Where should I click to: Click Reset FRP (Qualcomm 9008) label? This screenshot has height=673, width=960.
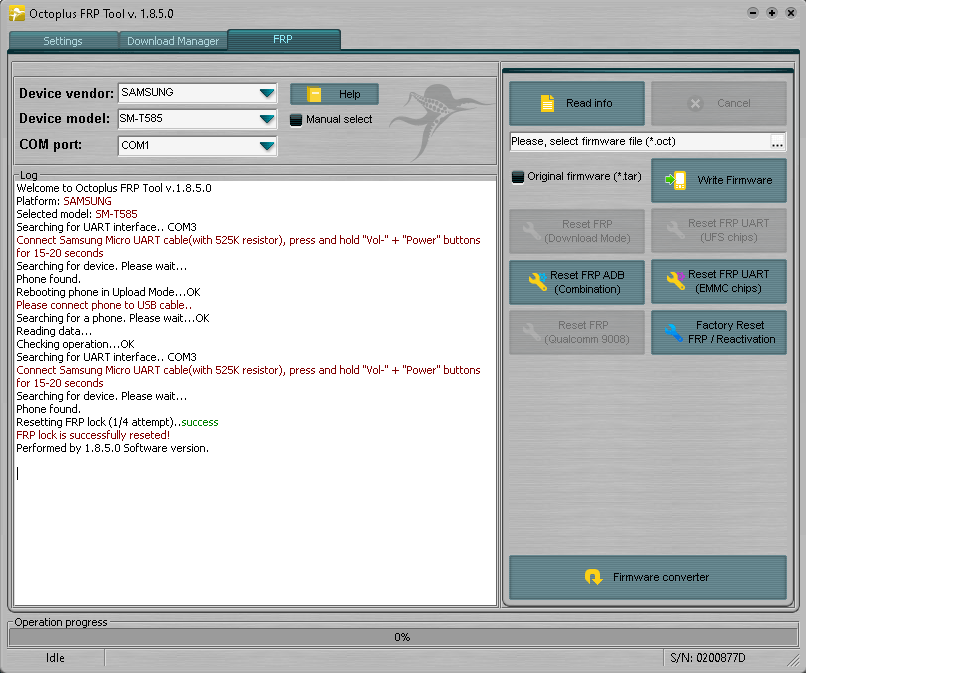click(x=587, y=333)
